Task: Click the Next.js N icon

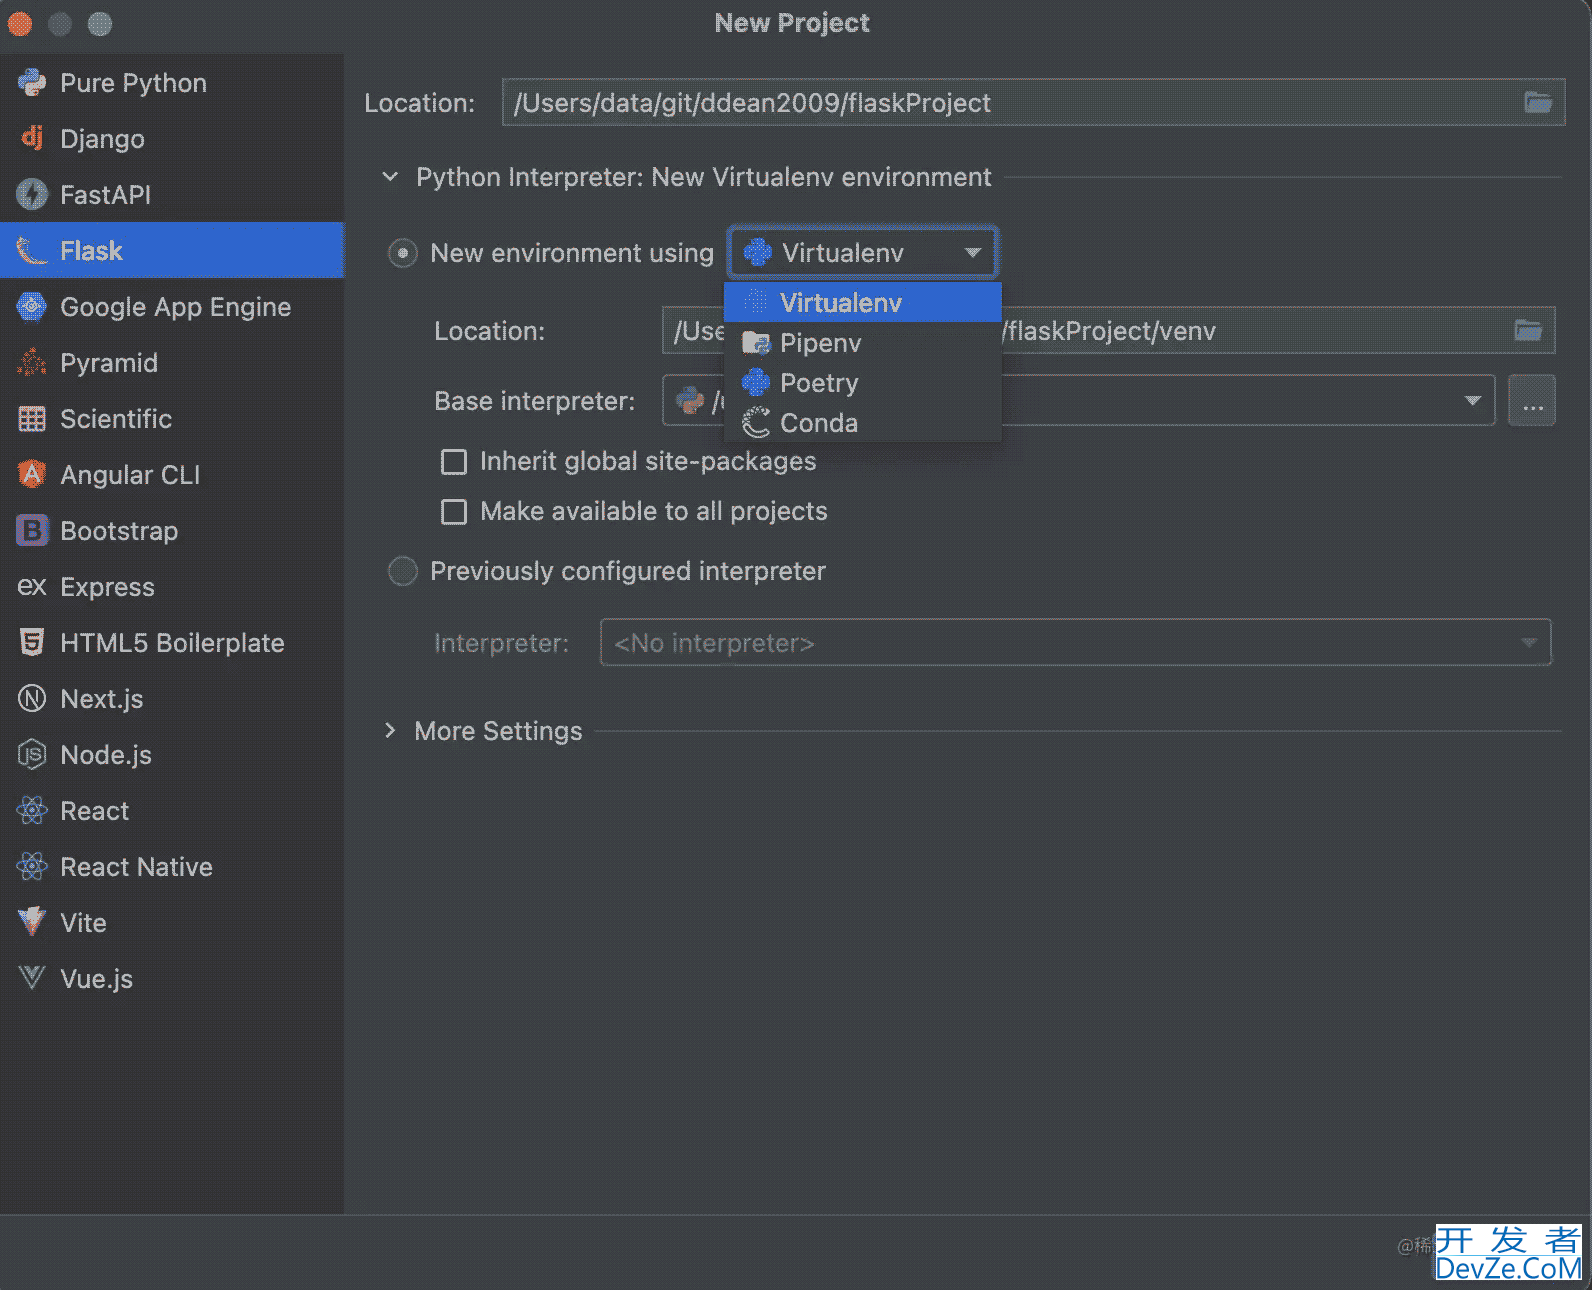Action: pyautogui.click(x=32, y=698)
